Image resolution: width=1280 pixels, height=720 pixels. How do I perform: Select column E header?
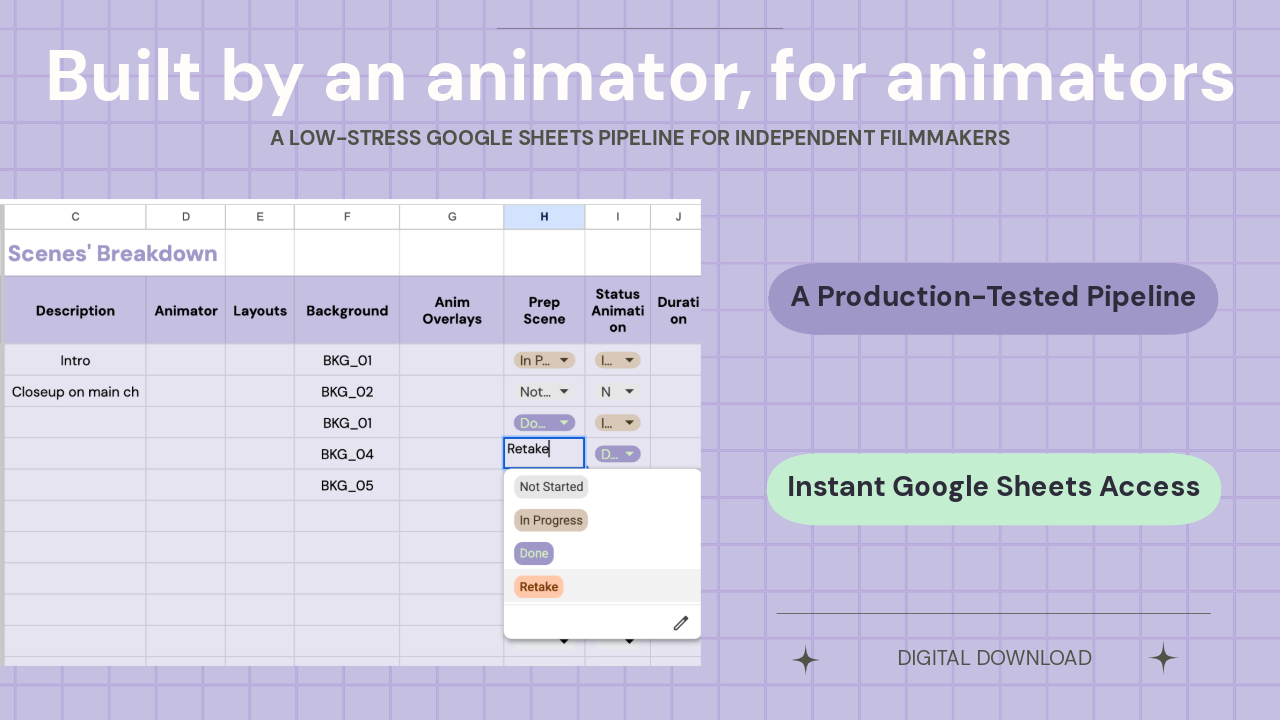click(260, 217)
